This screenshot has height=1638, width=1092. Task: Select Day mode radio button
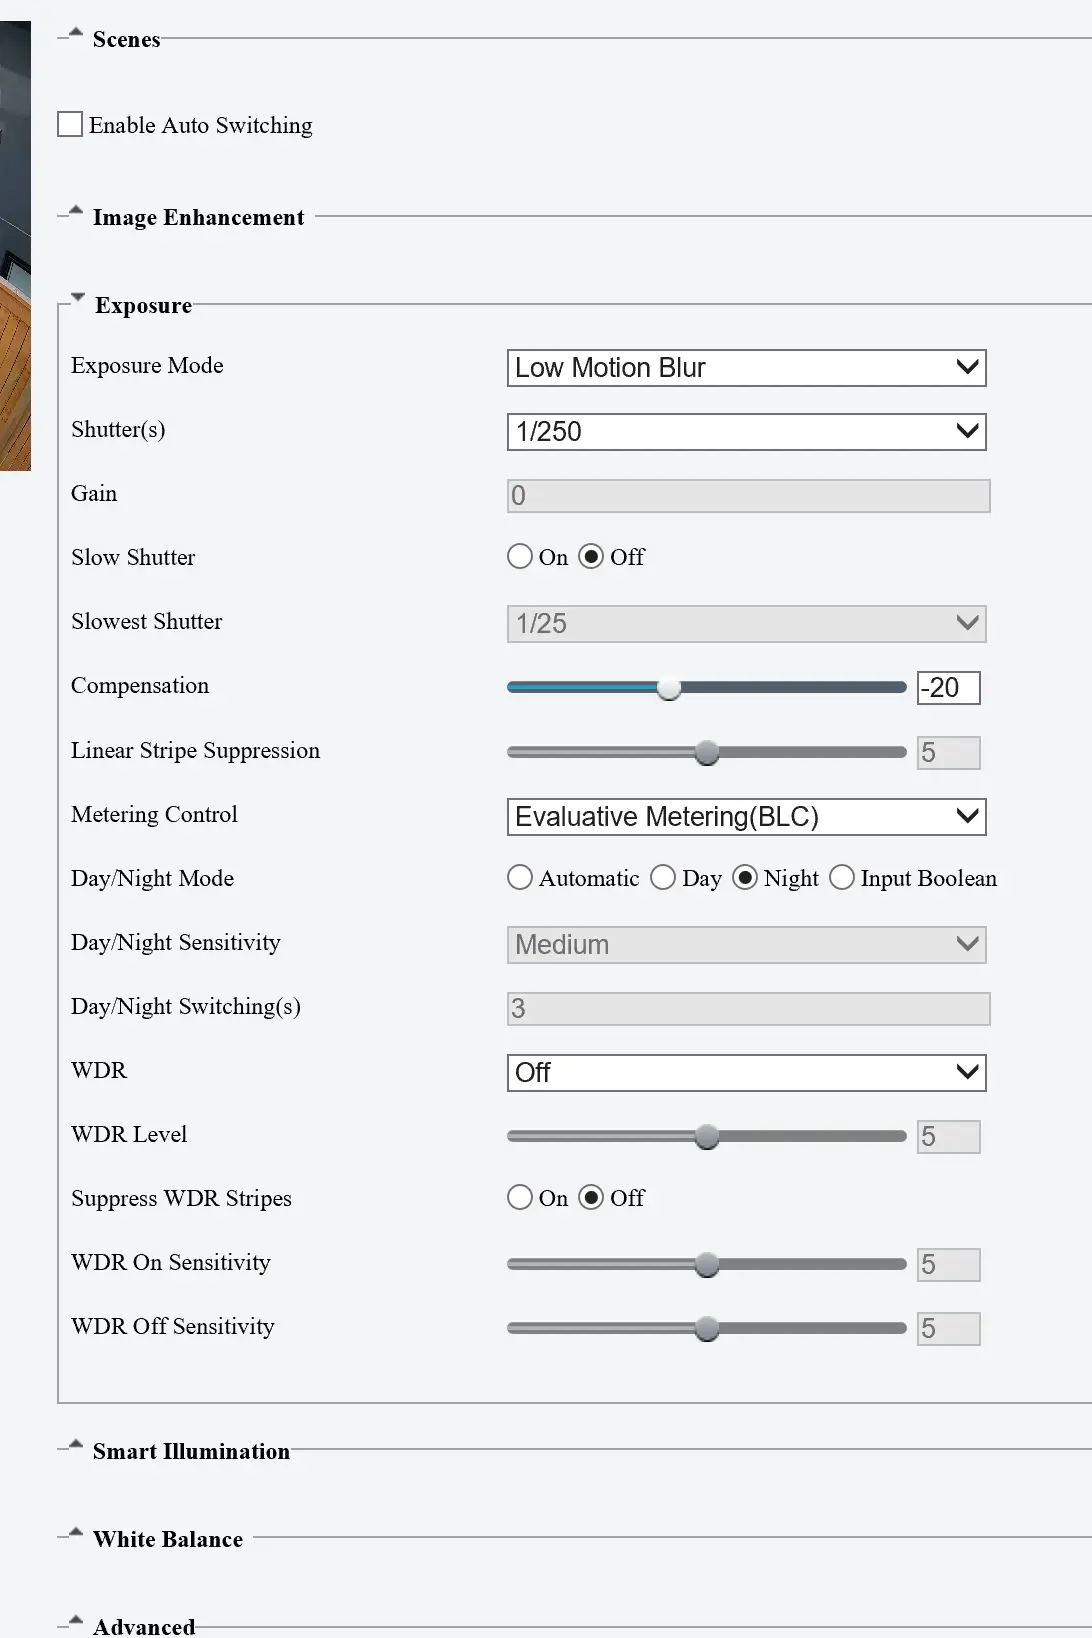[663, 878]
